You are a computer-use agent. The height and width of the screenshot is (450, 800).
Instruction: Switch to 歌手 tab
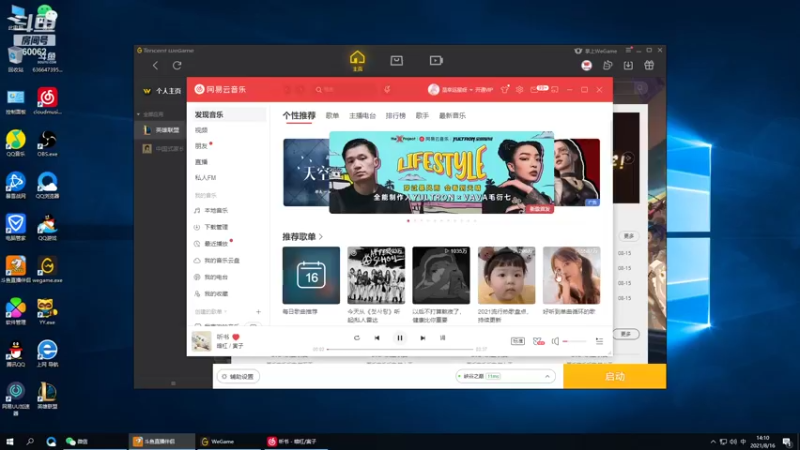(422, 116)
